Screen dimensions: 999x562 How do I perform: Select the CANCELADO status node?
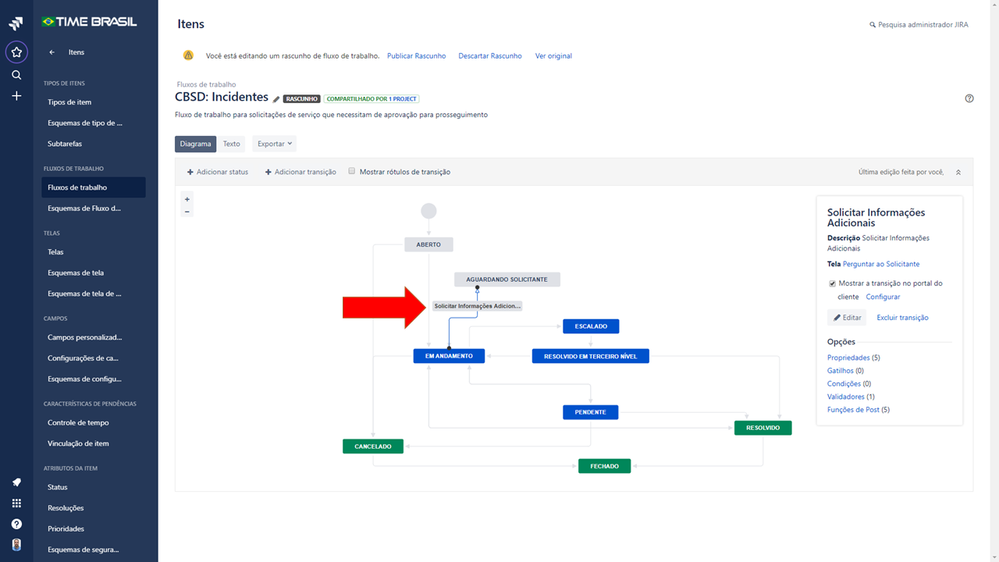tap(373, 447)
